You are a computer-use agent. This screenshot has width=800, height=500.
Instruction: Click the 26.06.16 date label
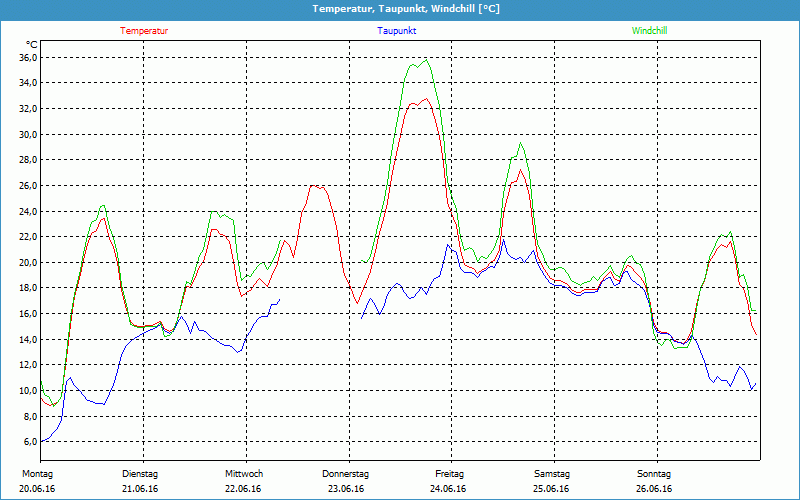[654, 489]
